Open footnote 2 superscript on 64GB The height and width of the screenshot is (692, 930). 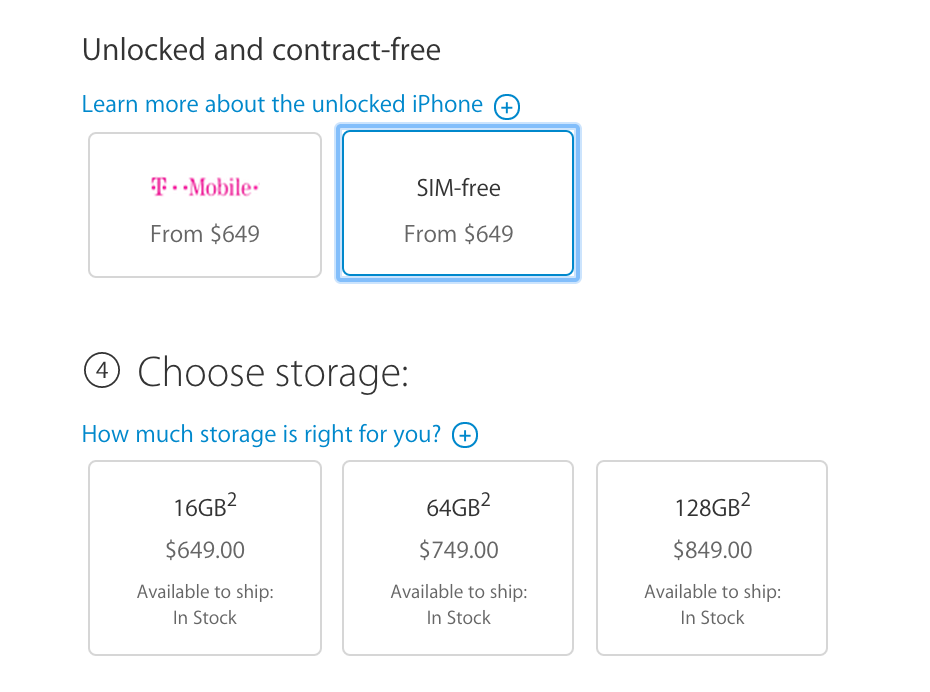486,499
